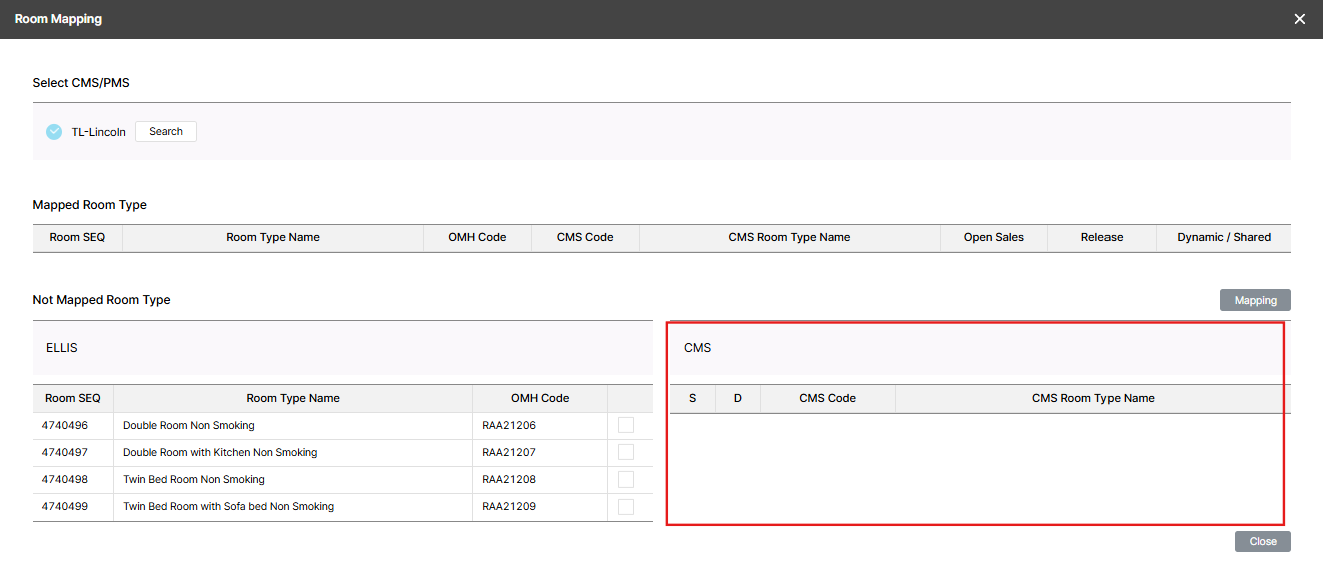Click the Close button at bottom

(1262, 541)
